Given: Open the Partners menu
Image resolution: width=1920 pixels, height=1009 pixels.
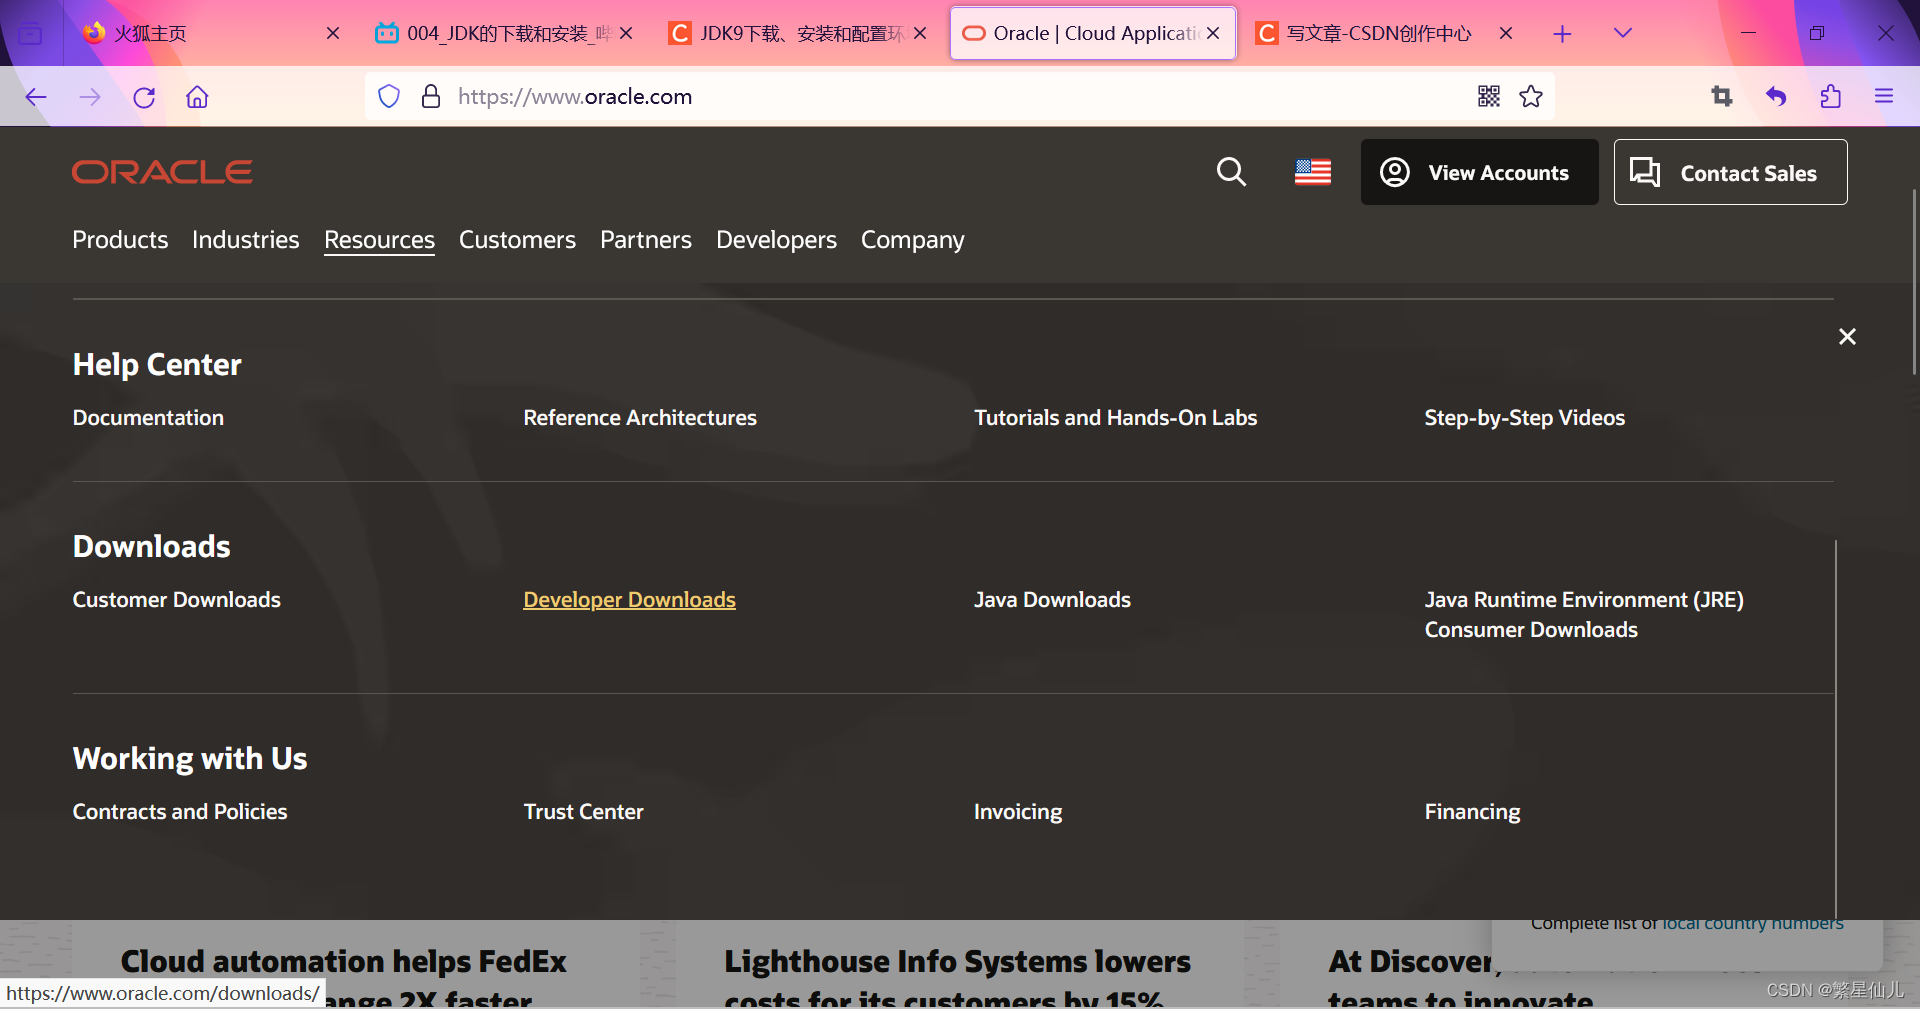Looking at the screenshot, I should tap(646, 240).
